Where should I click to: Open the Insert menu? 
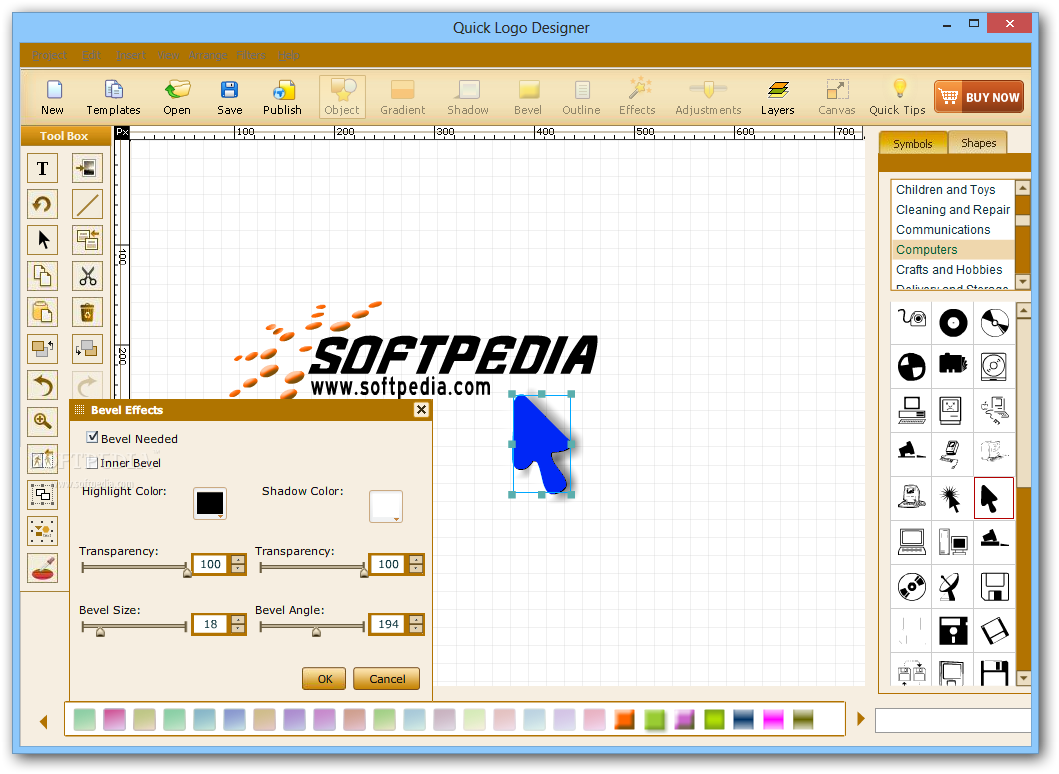[130, 55]
